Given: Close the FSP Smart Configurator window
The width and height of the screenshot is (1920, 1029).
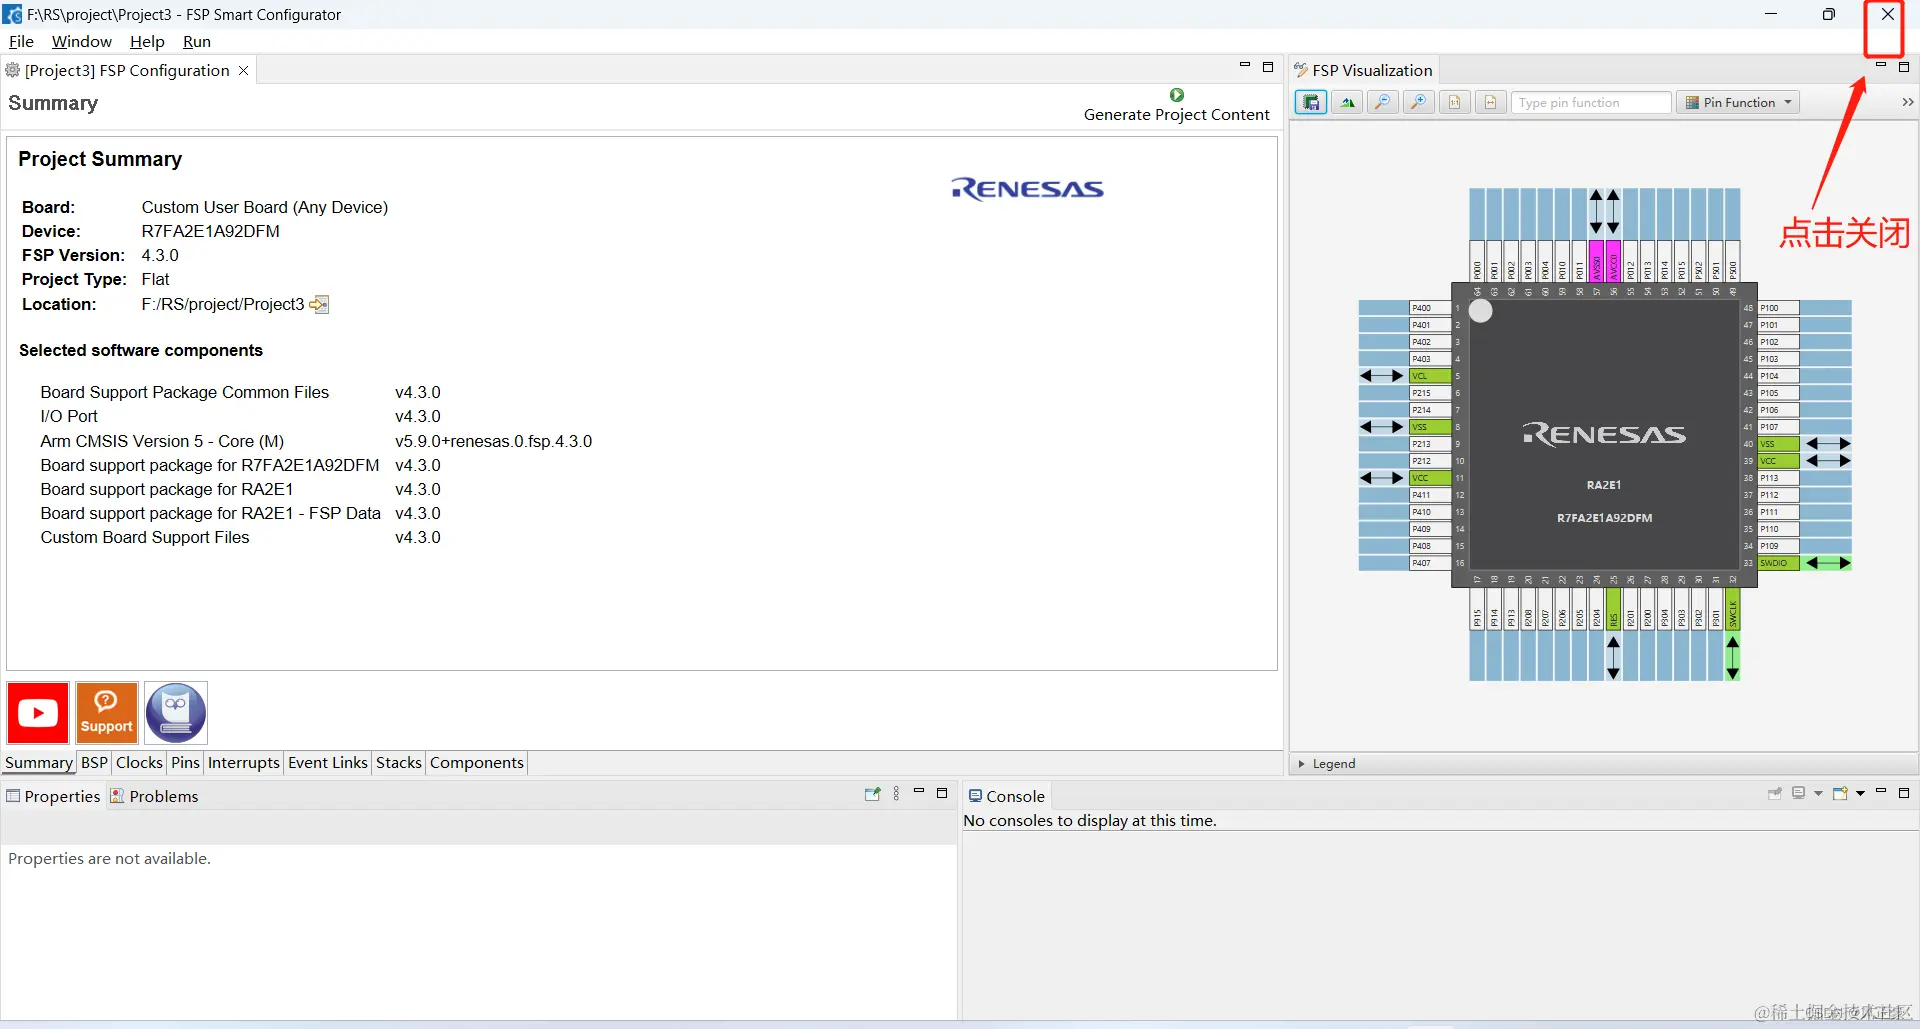Looking at the screenshot, I should tap(1887, 14).
